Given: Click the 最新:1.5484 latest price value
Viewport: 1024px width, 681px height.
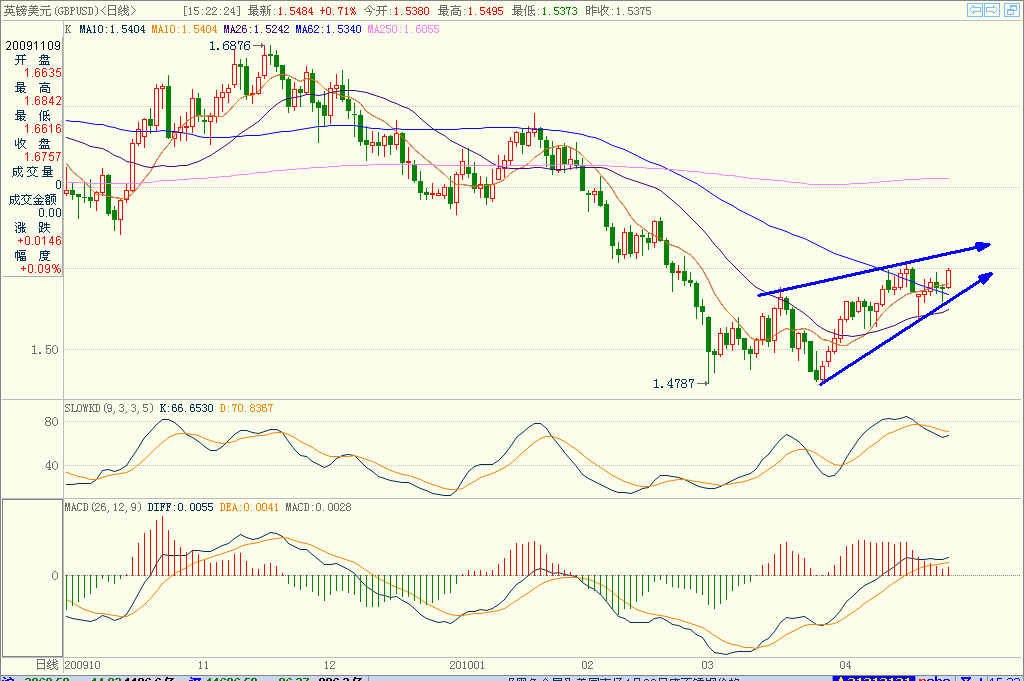Looking at the screenshot, I should tap(280, 10).
